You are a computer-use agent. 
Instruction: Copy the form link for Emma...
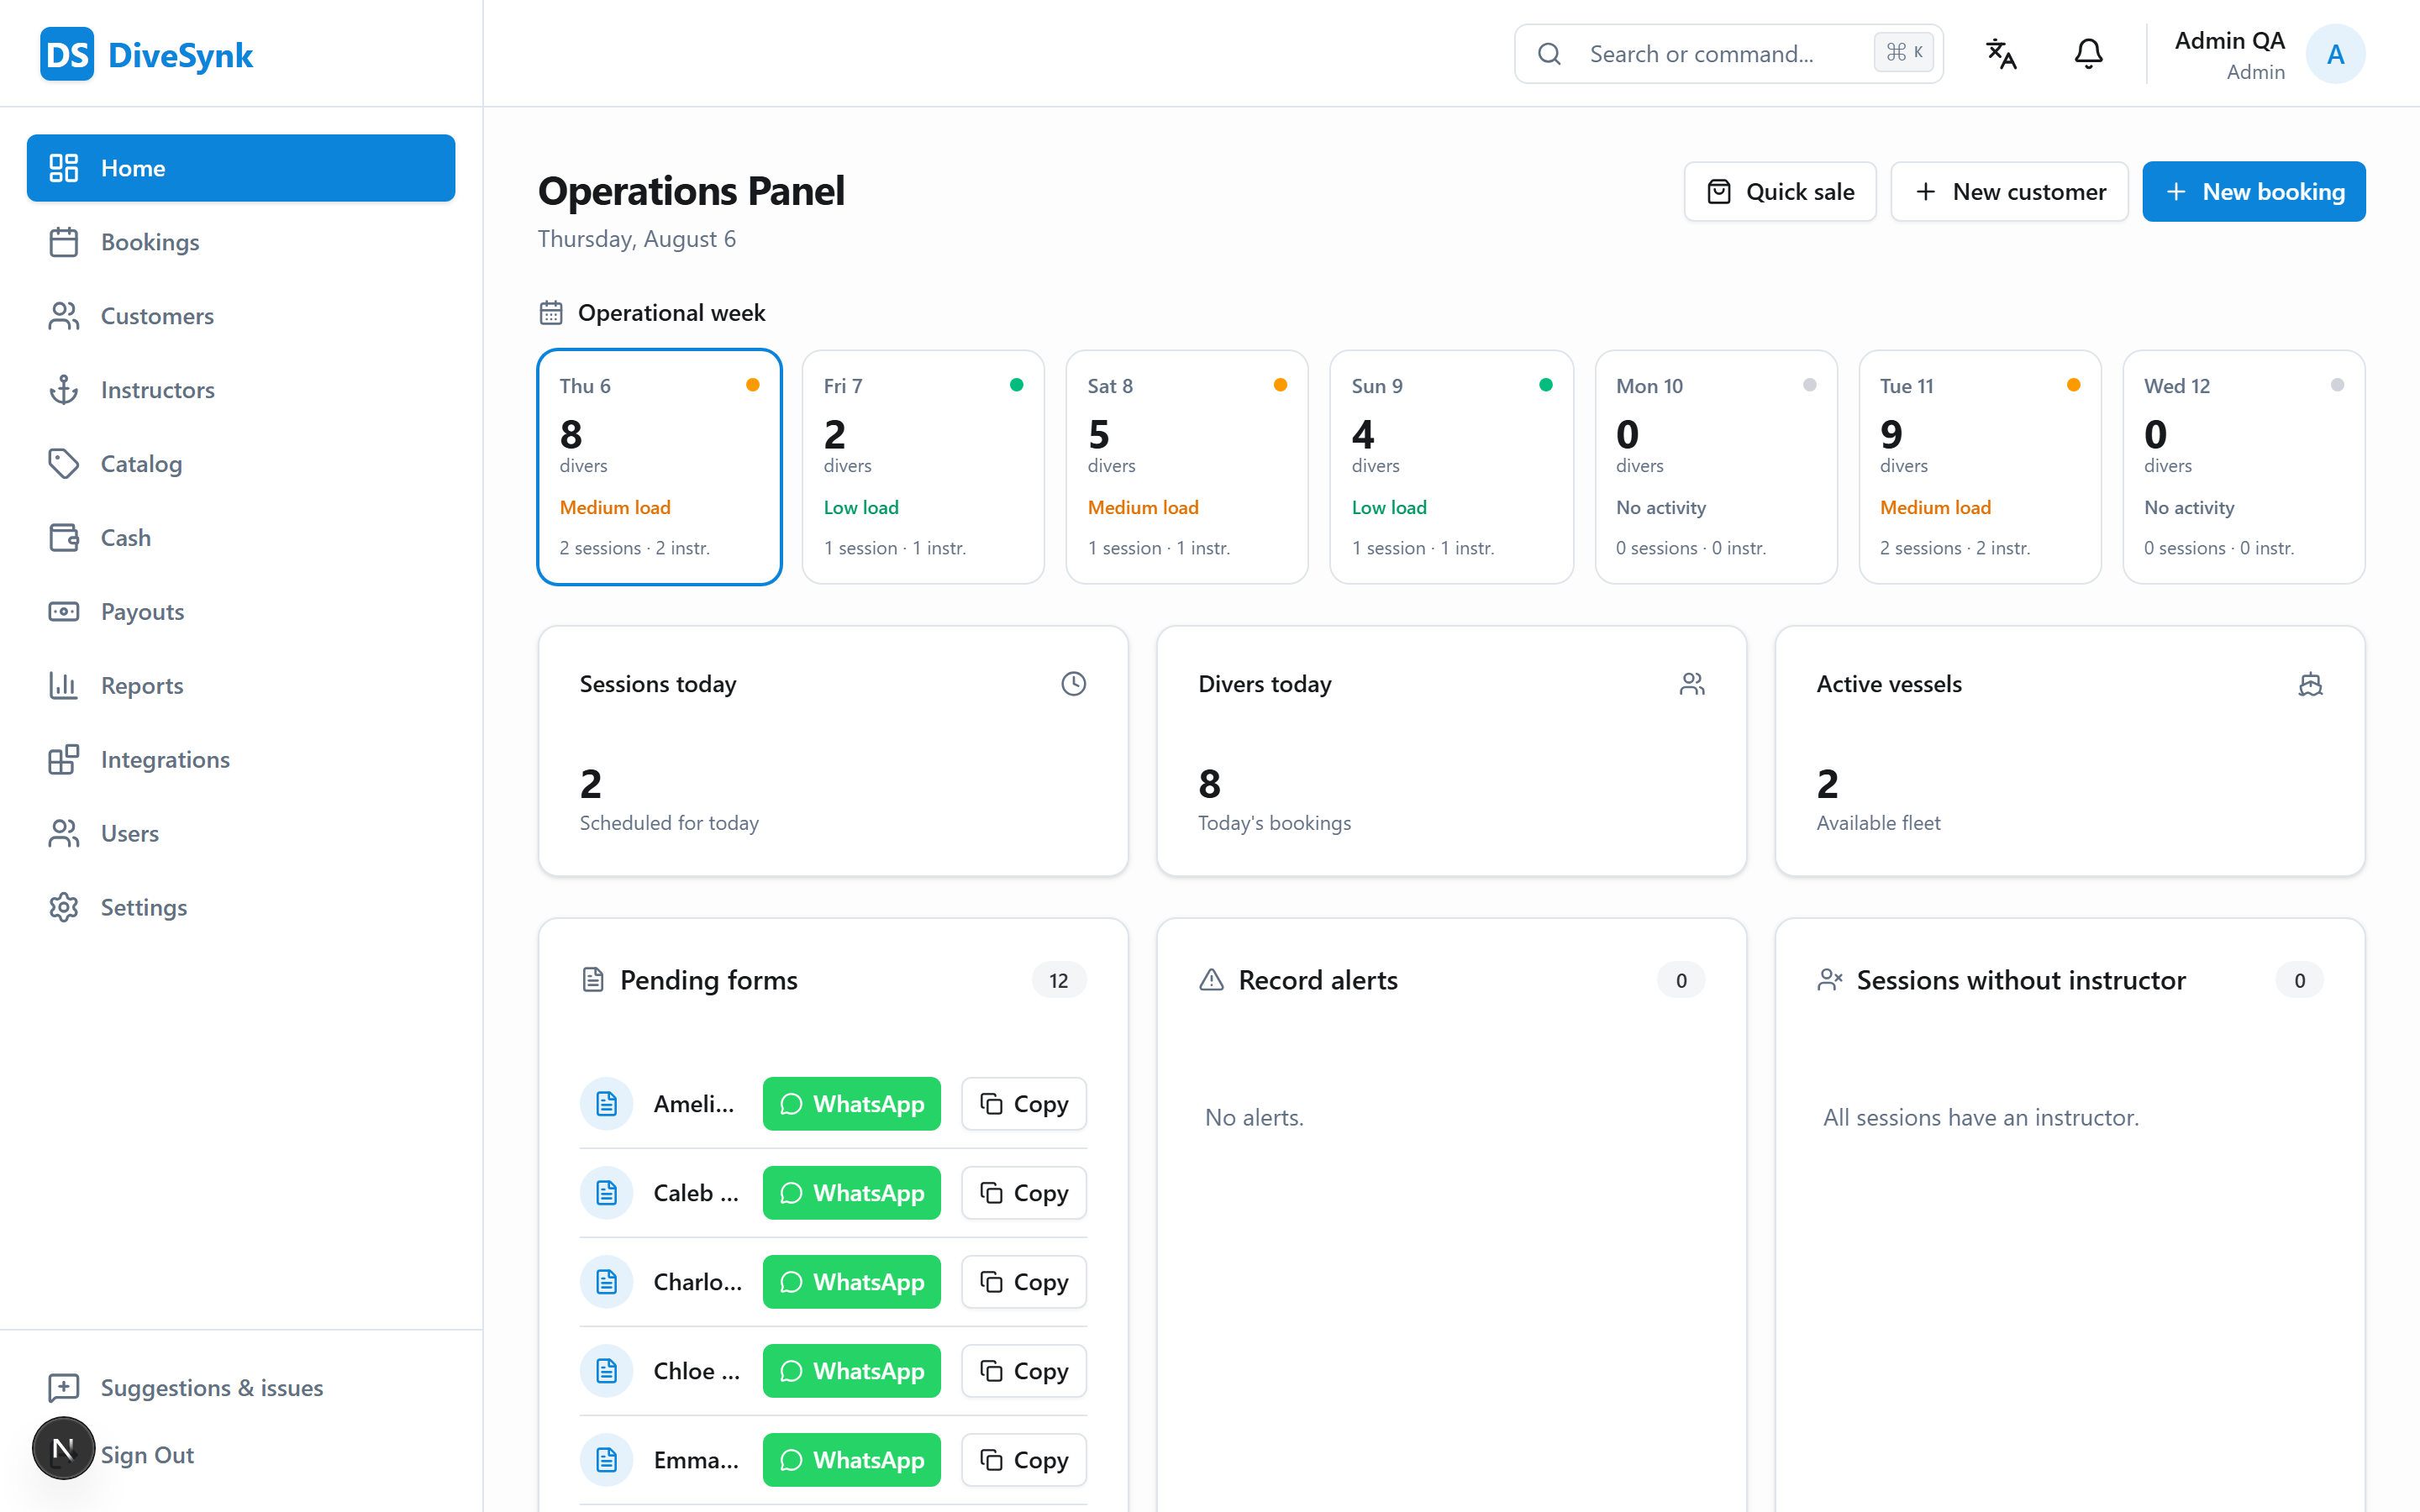pos(1024,1460)
